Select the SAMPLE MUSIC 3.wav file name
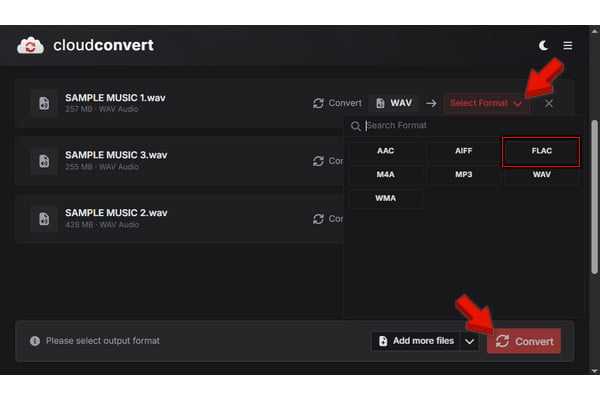Image resolution: width=600 pixels, height=400 pixels. click(x=116, y=155)
